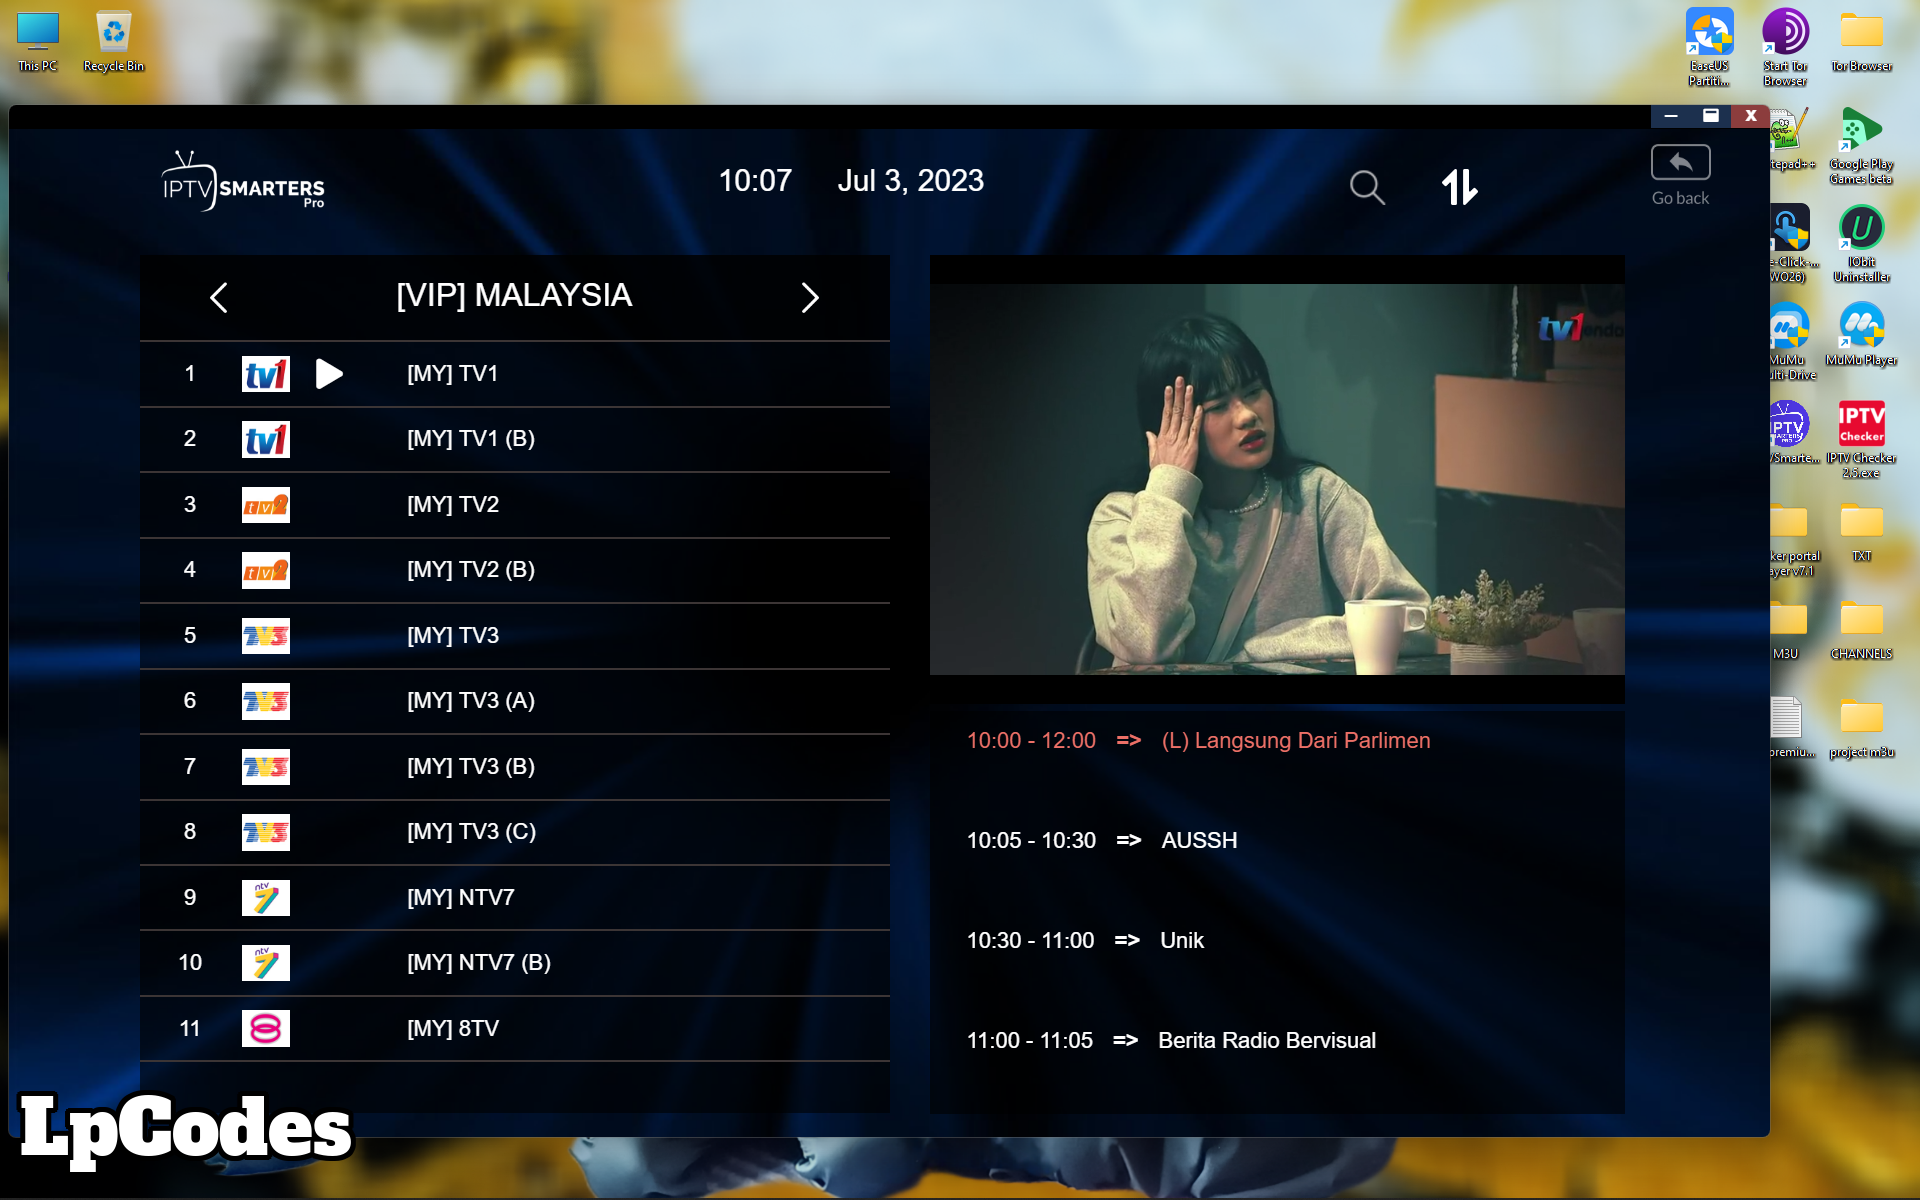Open the IPTV Checker desktop icon
Screen dimensions: 1920x1200
[x=1861, y=424]
